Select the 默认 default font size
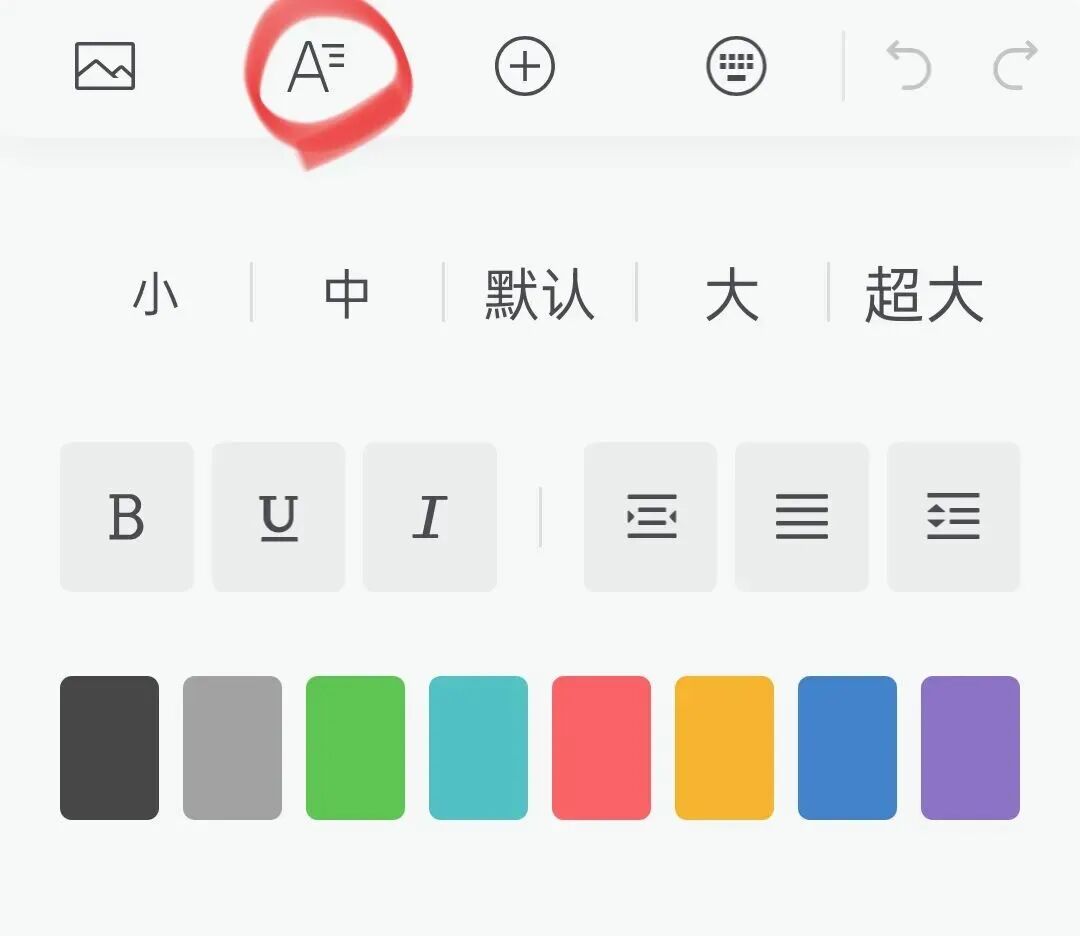The width and height of the screenshot is (1080, 936). 540,291
